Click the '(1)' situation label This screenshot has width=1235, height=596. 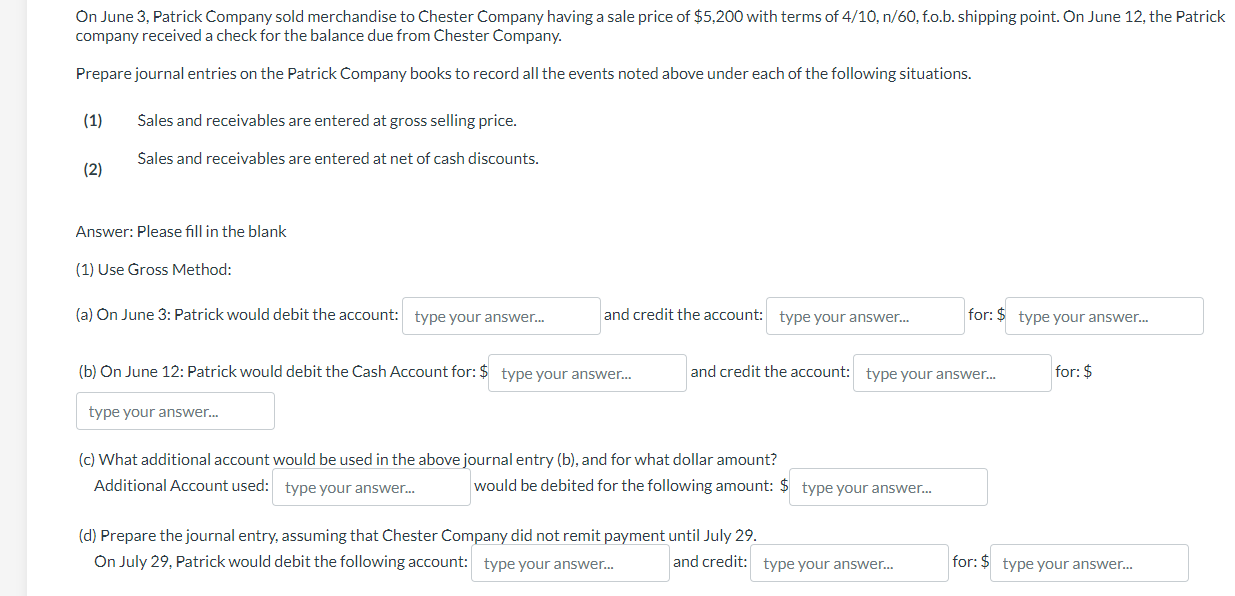93,120
